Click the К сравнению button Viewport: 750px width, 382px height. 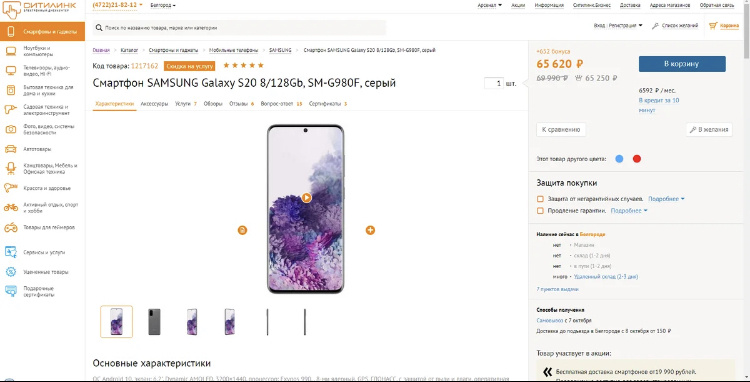pos(561,130)
